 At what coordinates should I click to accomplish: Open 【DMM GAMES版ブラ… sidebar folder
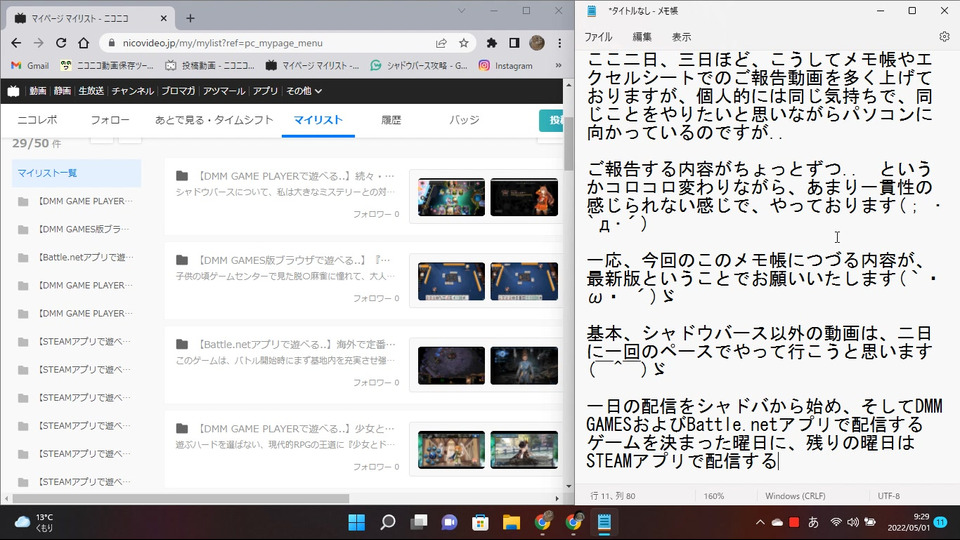point(77,229)
